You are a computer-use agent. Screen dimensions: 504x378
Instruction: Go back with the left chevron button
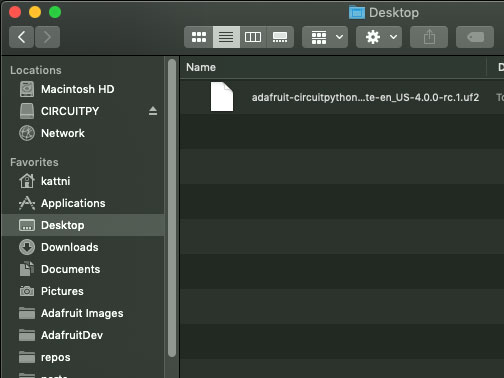pos(21,37)
